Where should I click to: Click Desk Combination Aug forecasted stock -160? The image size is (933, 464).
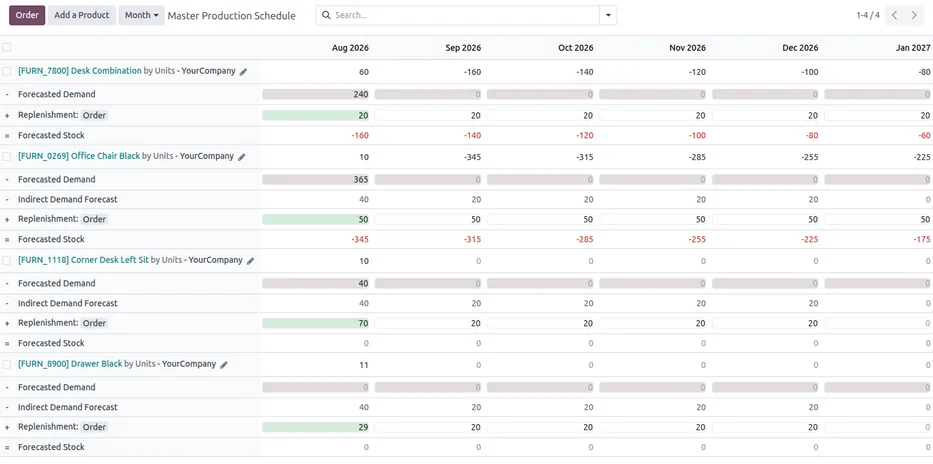[360, 136]
